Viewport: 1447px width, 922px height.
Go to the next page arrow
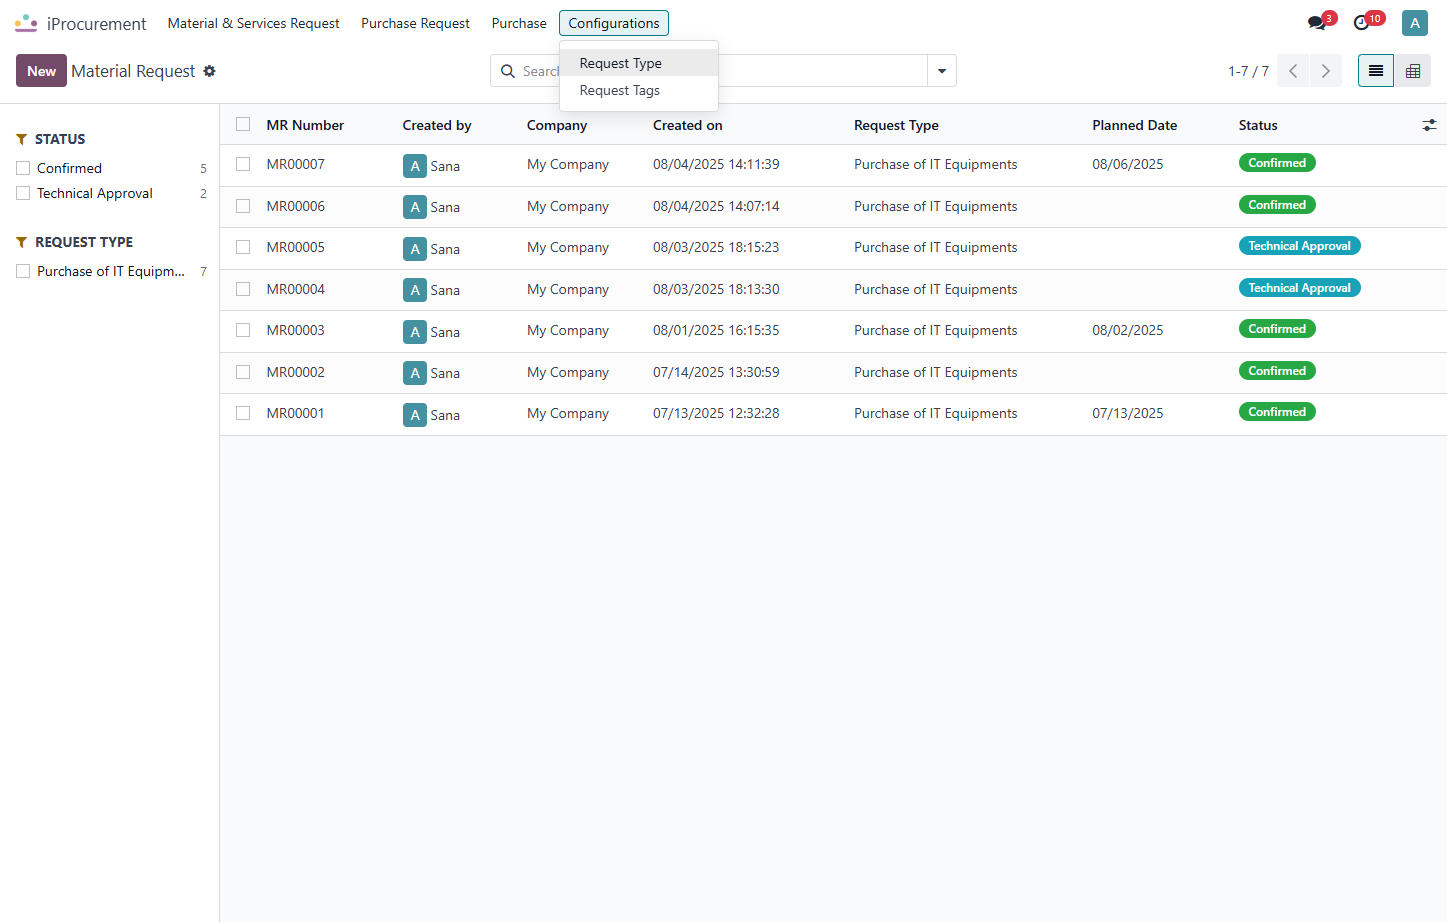click(x=1326, y=71)
